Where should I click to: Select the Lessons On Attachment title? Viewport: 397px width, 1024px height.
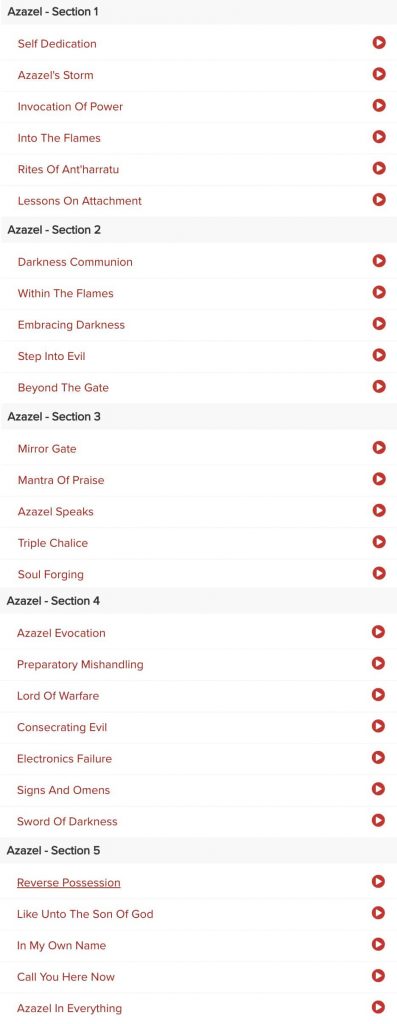click(x=80, y=200)
